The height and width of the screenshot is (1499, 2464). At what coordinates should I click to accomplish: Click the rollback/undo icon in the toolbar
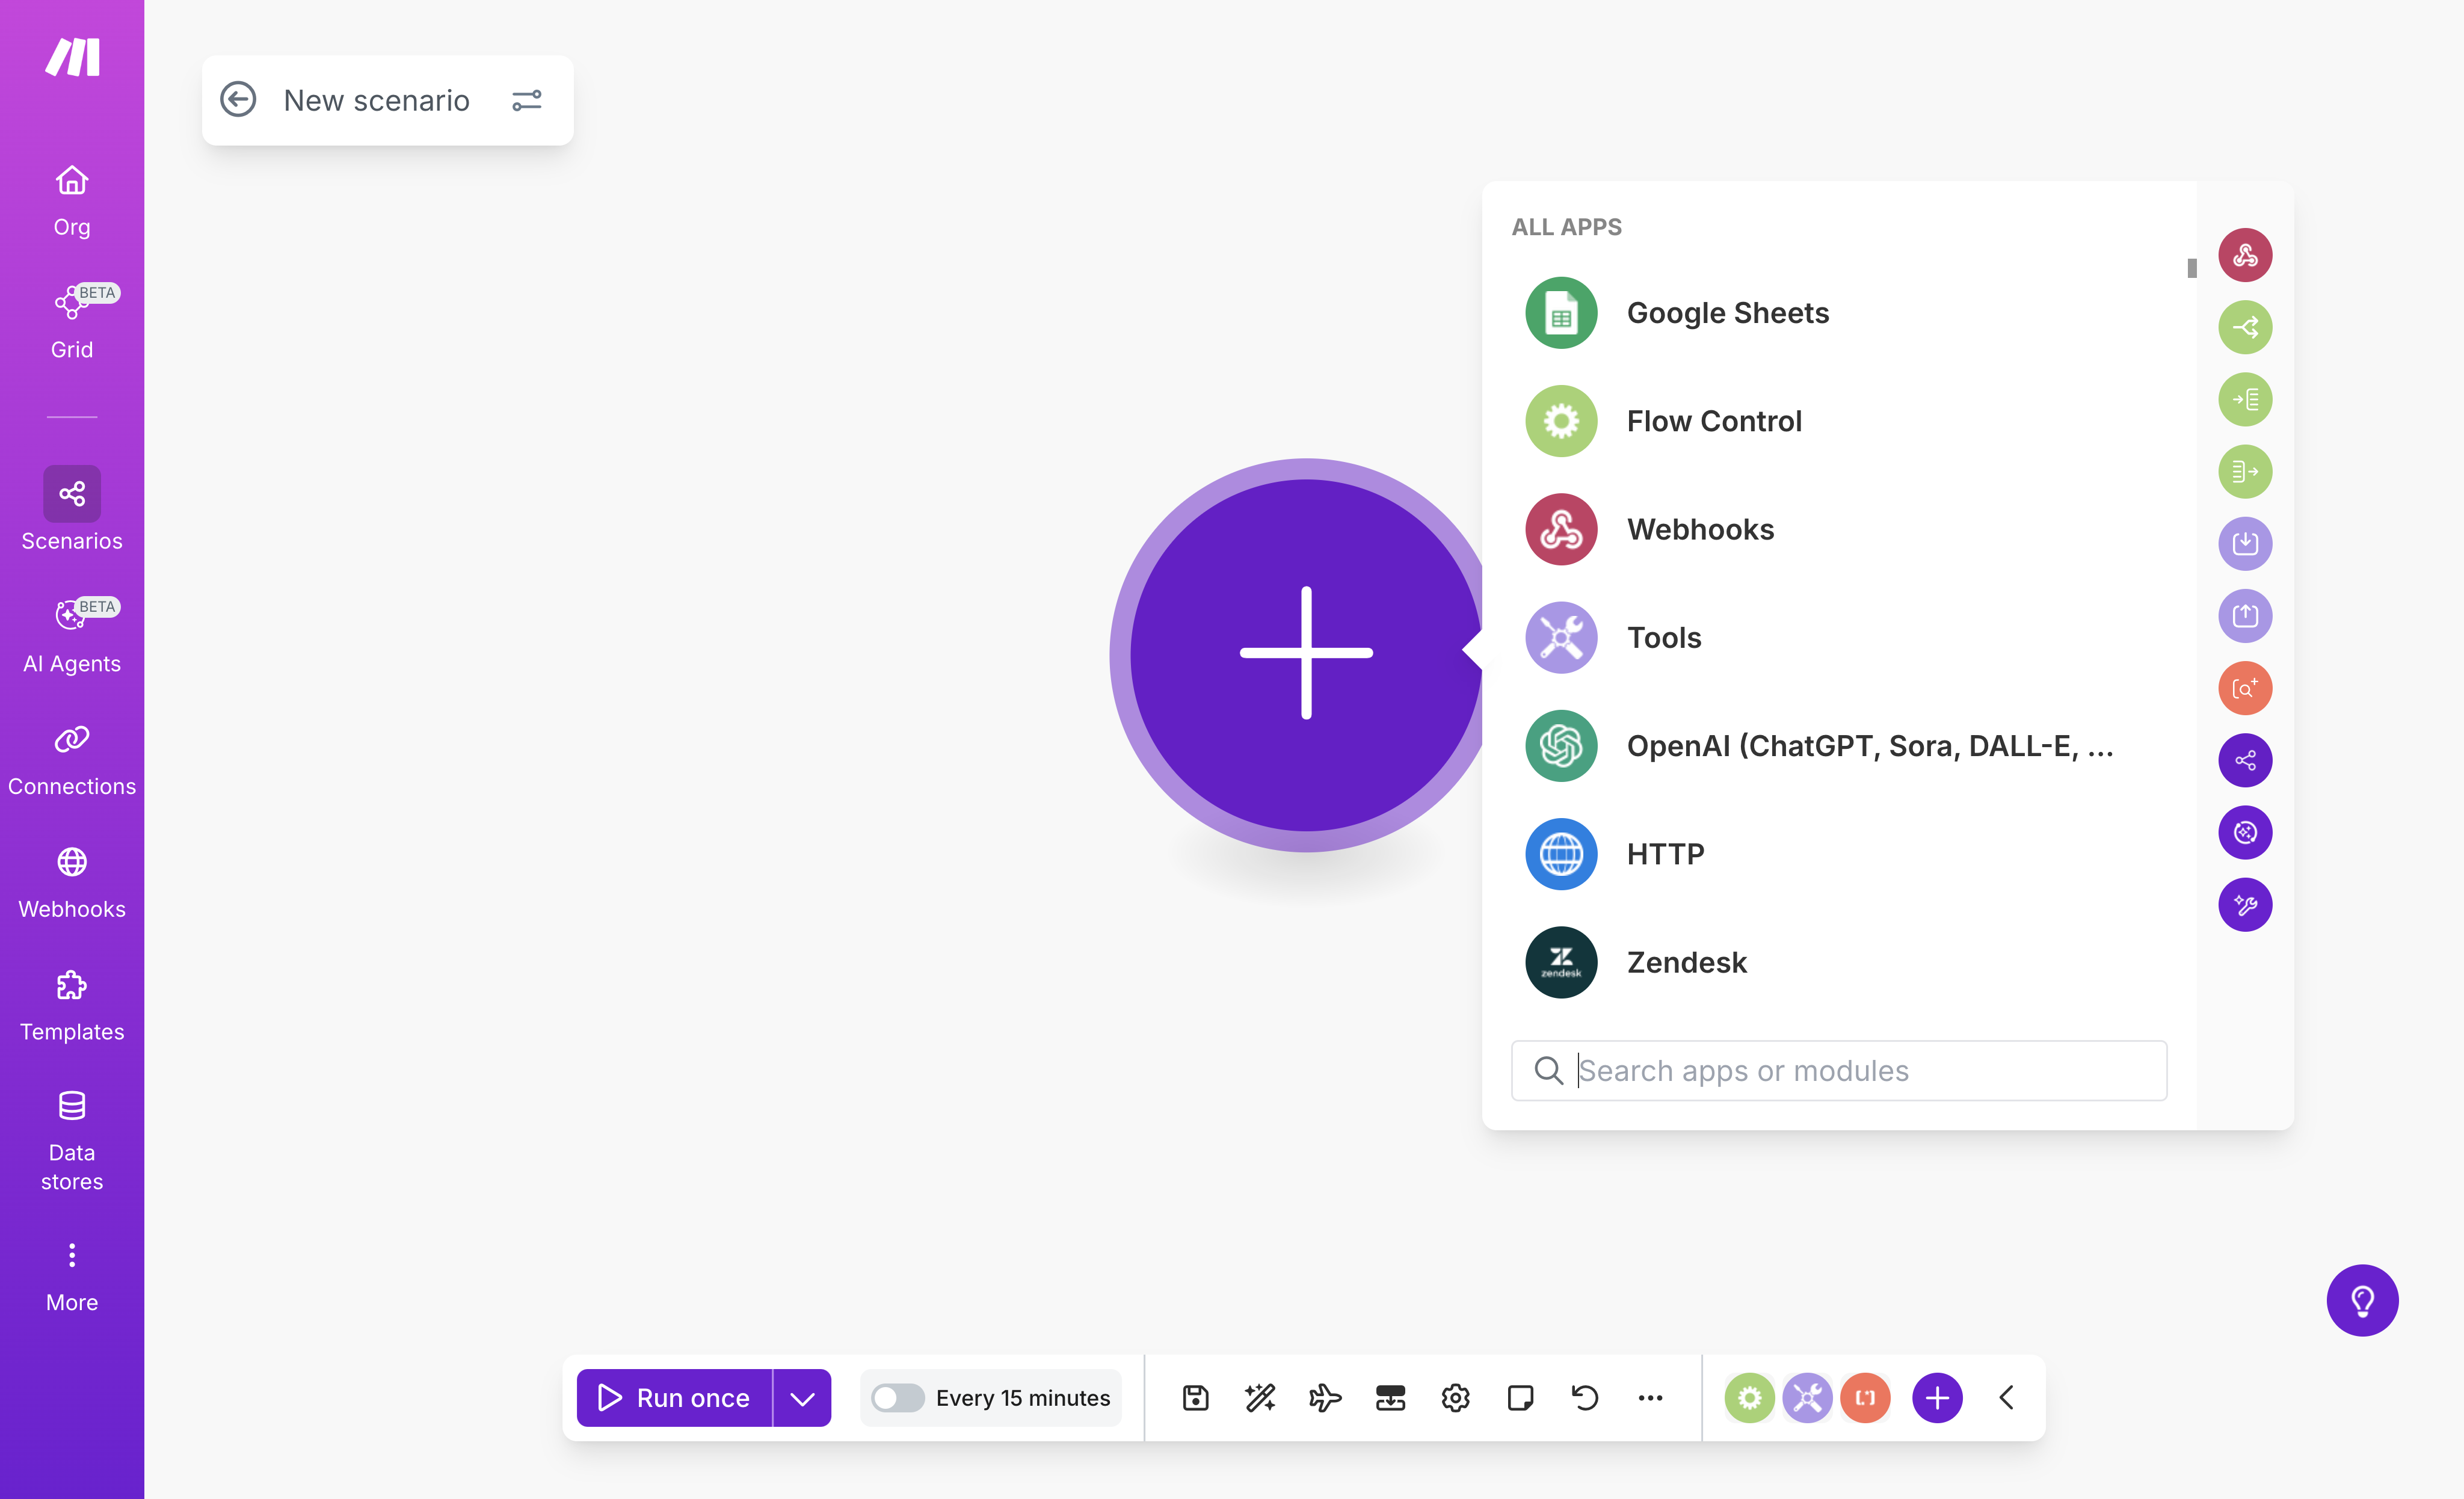[x=1585, y=1398]
